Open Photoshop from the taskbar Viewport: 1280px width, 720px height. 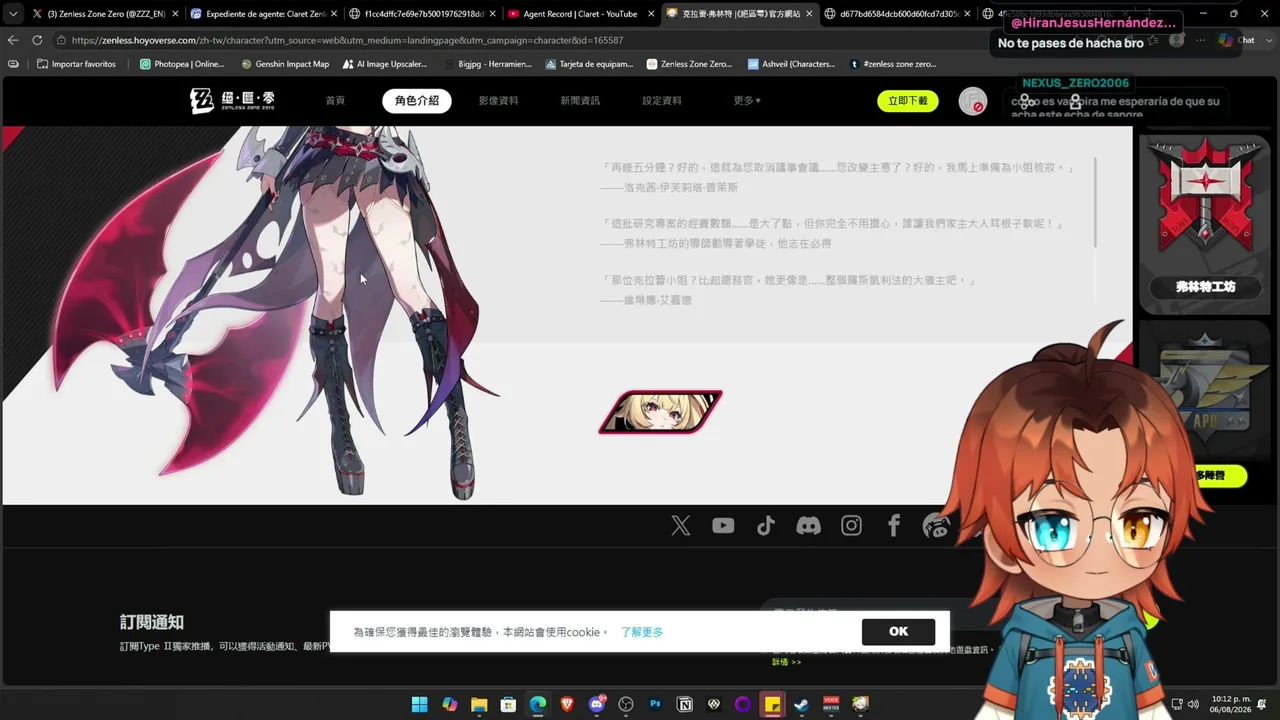tap(656, 704)
